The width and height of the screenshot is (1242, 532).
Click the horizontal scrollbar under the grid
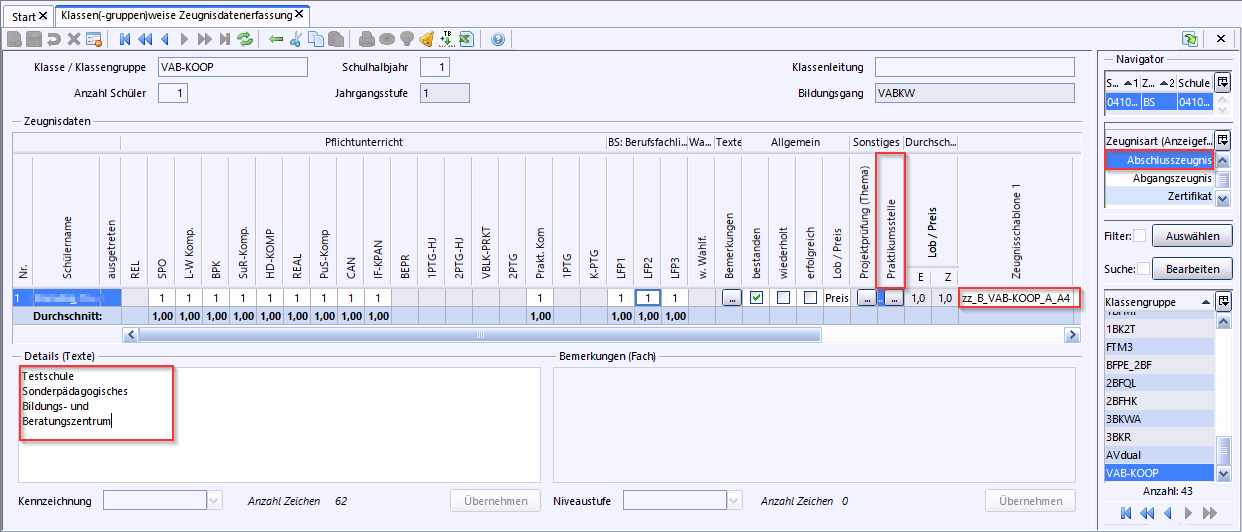(x=600, y=334)
